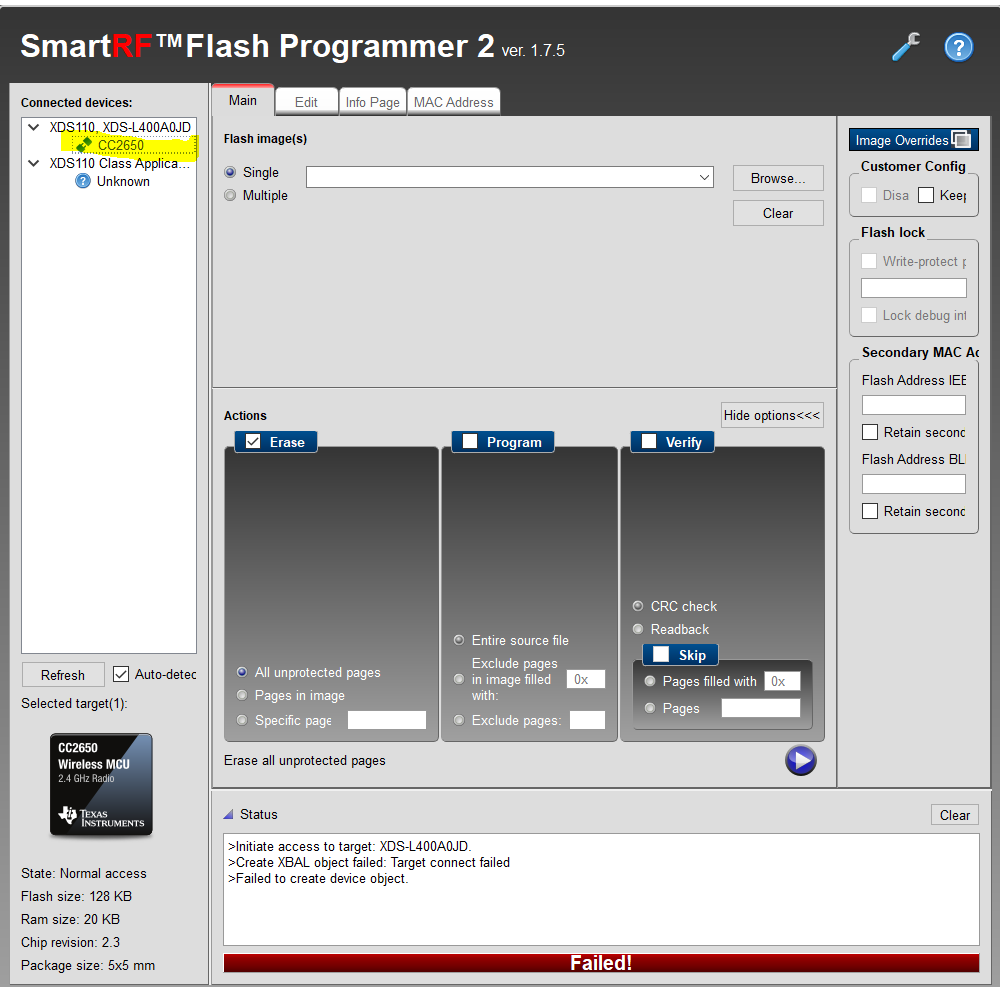The height and width of the screenshot is (987, 1000).
Task: Select Readback verify option
Action: click(x=638, y=629)
